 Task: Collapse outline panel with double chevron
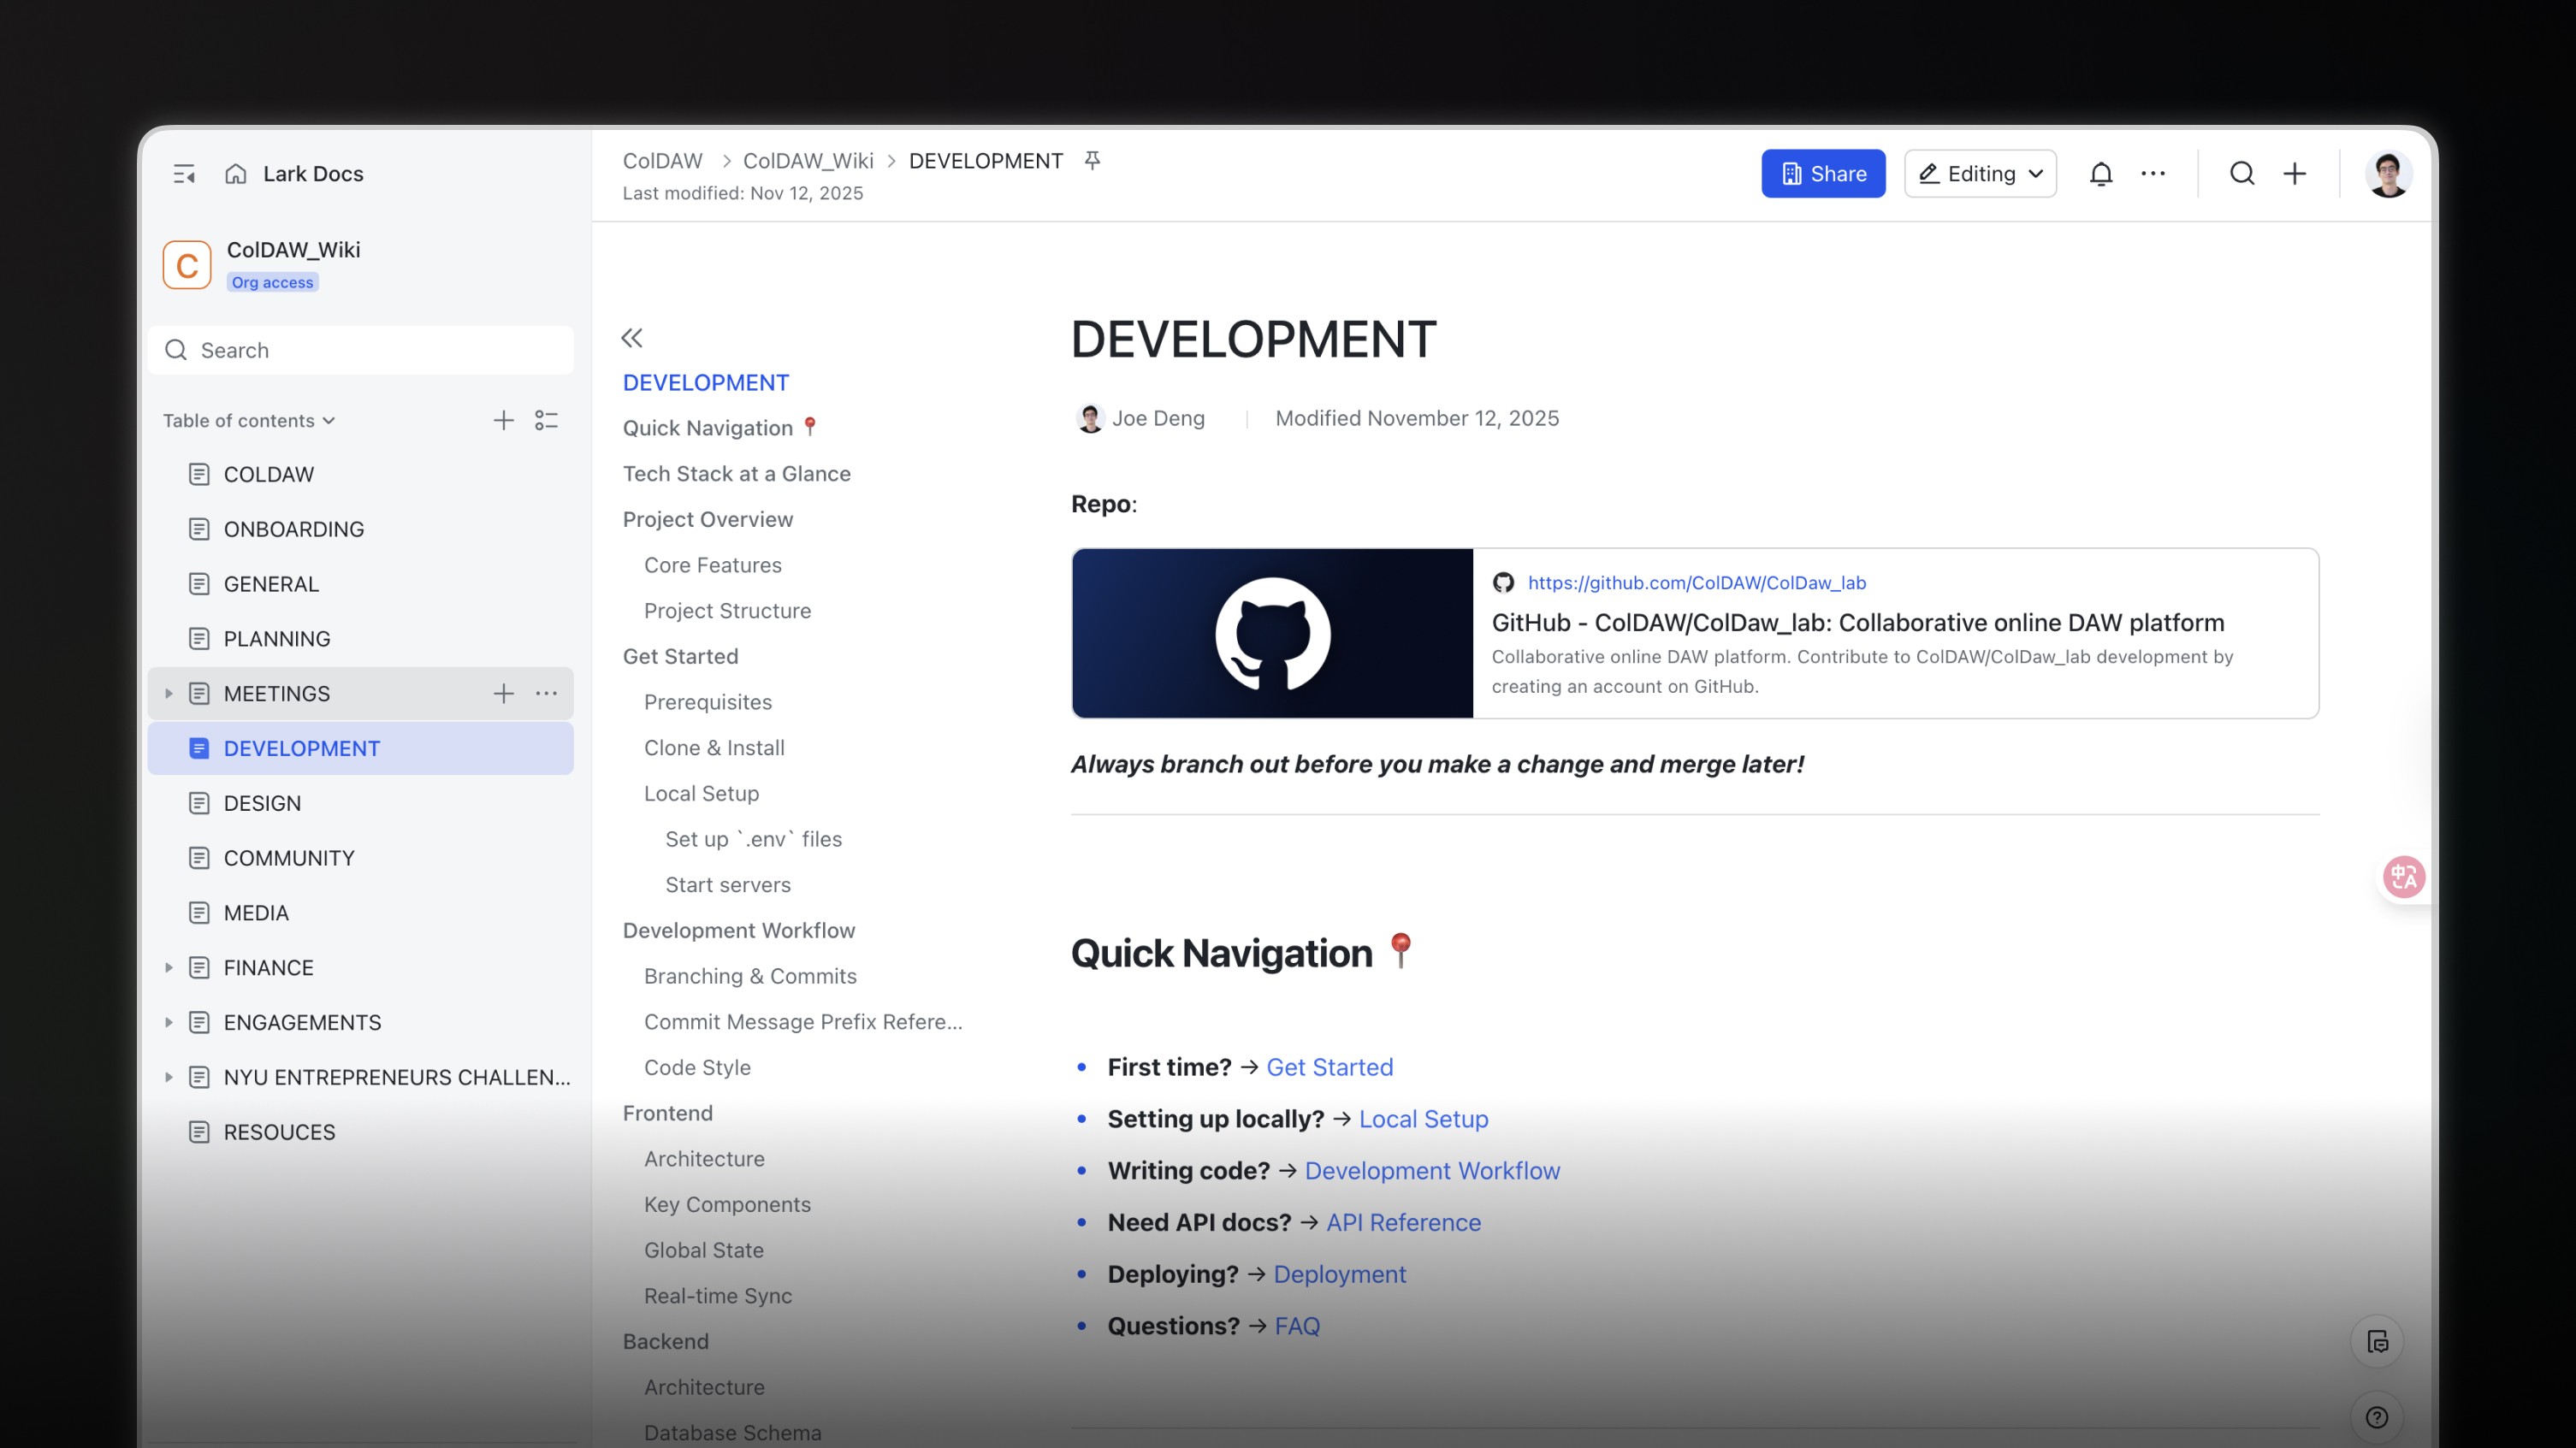[x=632, y=338]
